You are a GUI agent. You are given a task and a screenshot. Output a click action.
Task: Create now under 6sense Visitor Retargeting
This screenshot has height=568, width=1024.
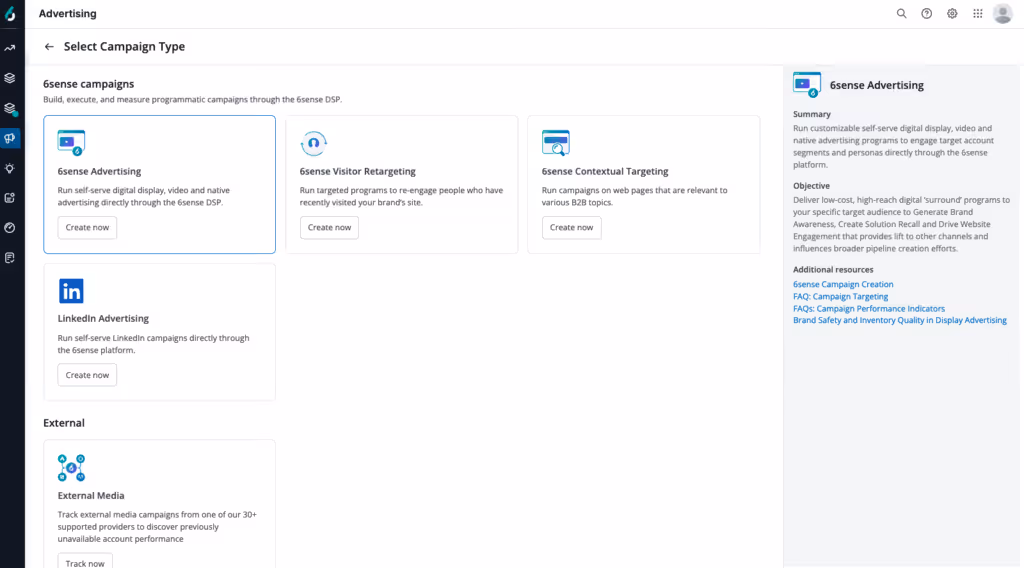(x=329, y=227)
